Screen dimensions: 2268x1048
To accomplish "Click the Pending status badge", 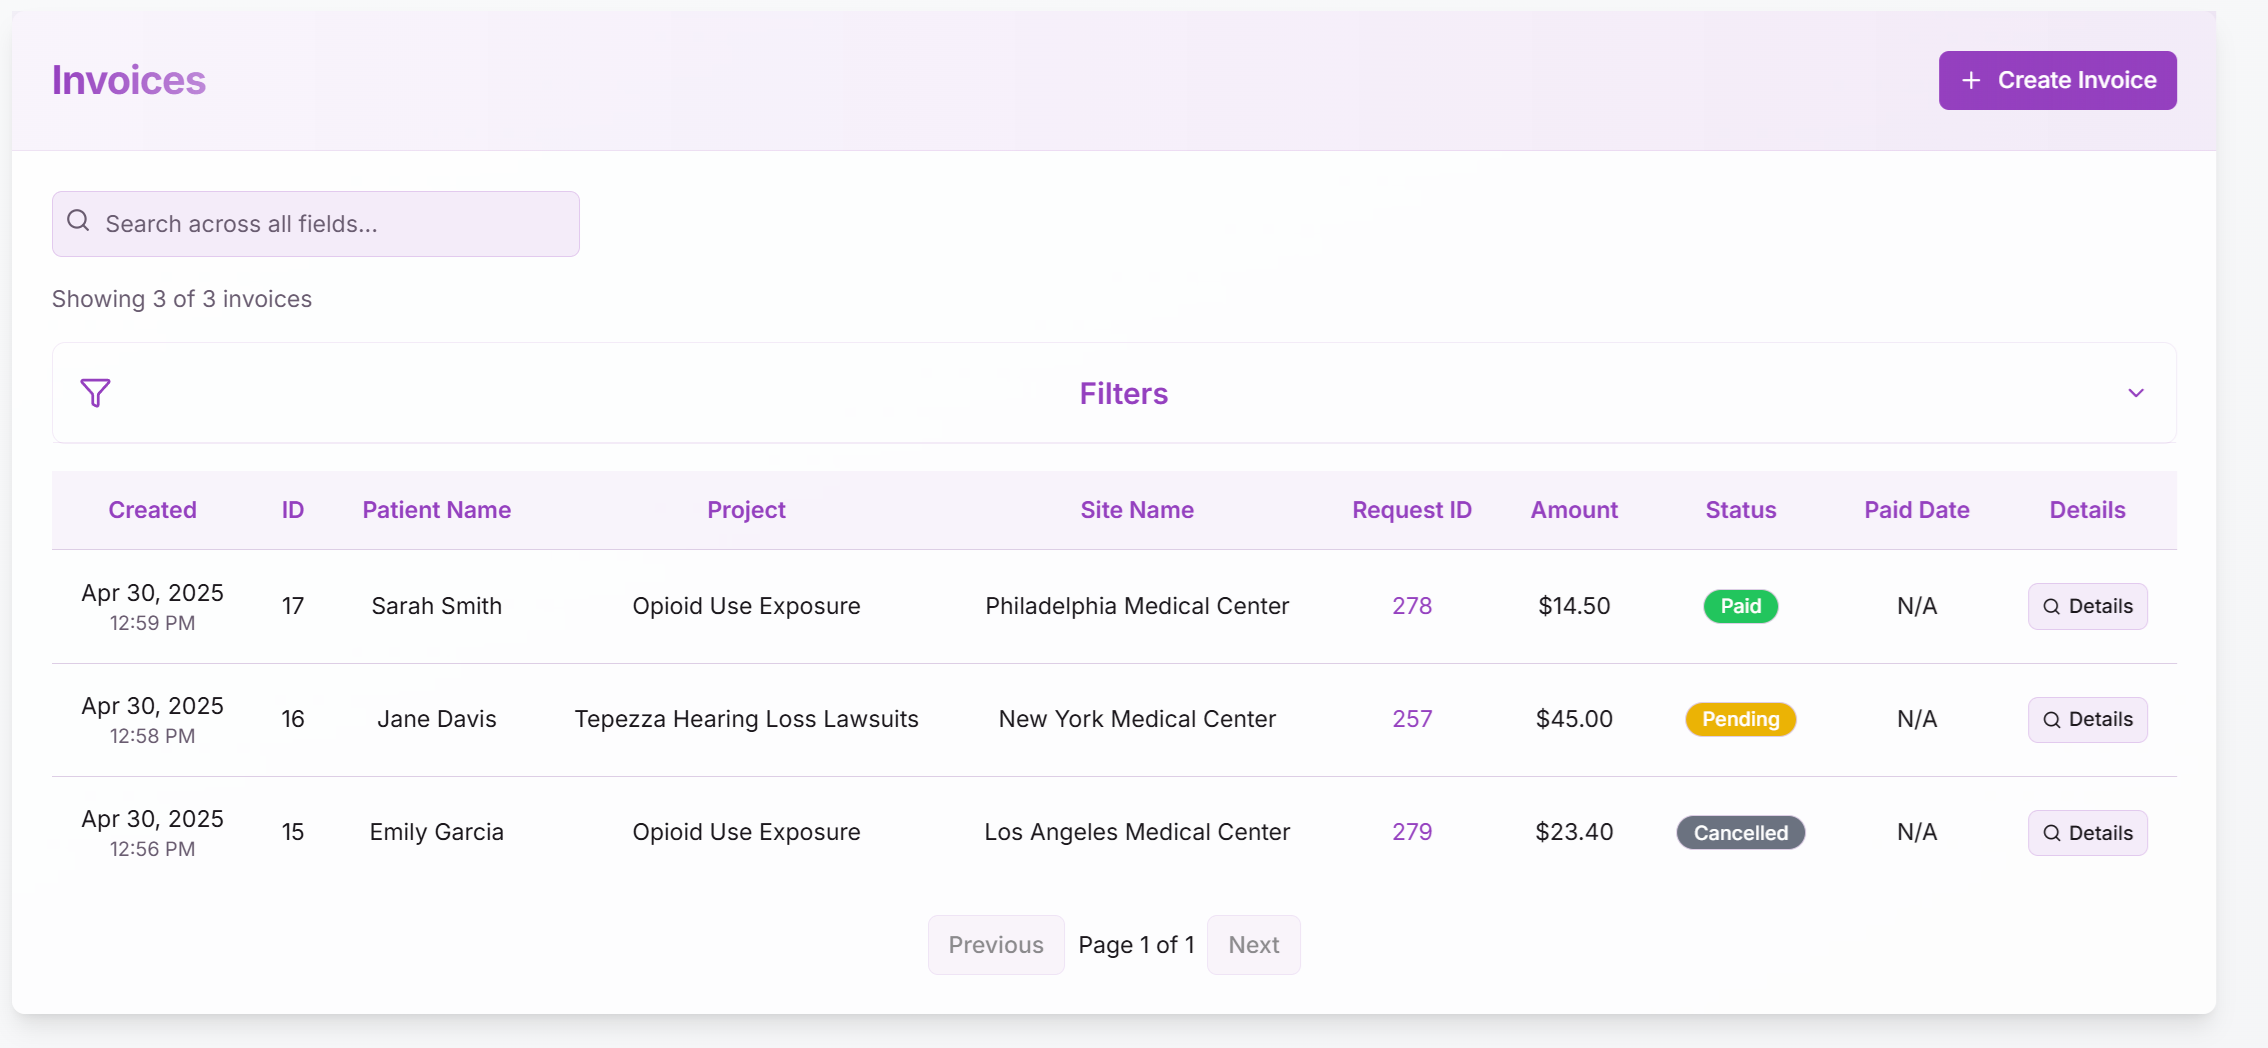I will 1740,719.
